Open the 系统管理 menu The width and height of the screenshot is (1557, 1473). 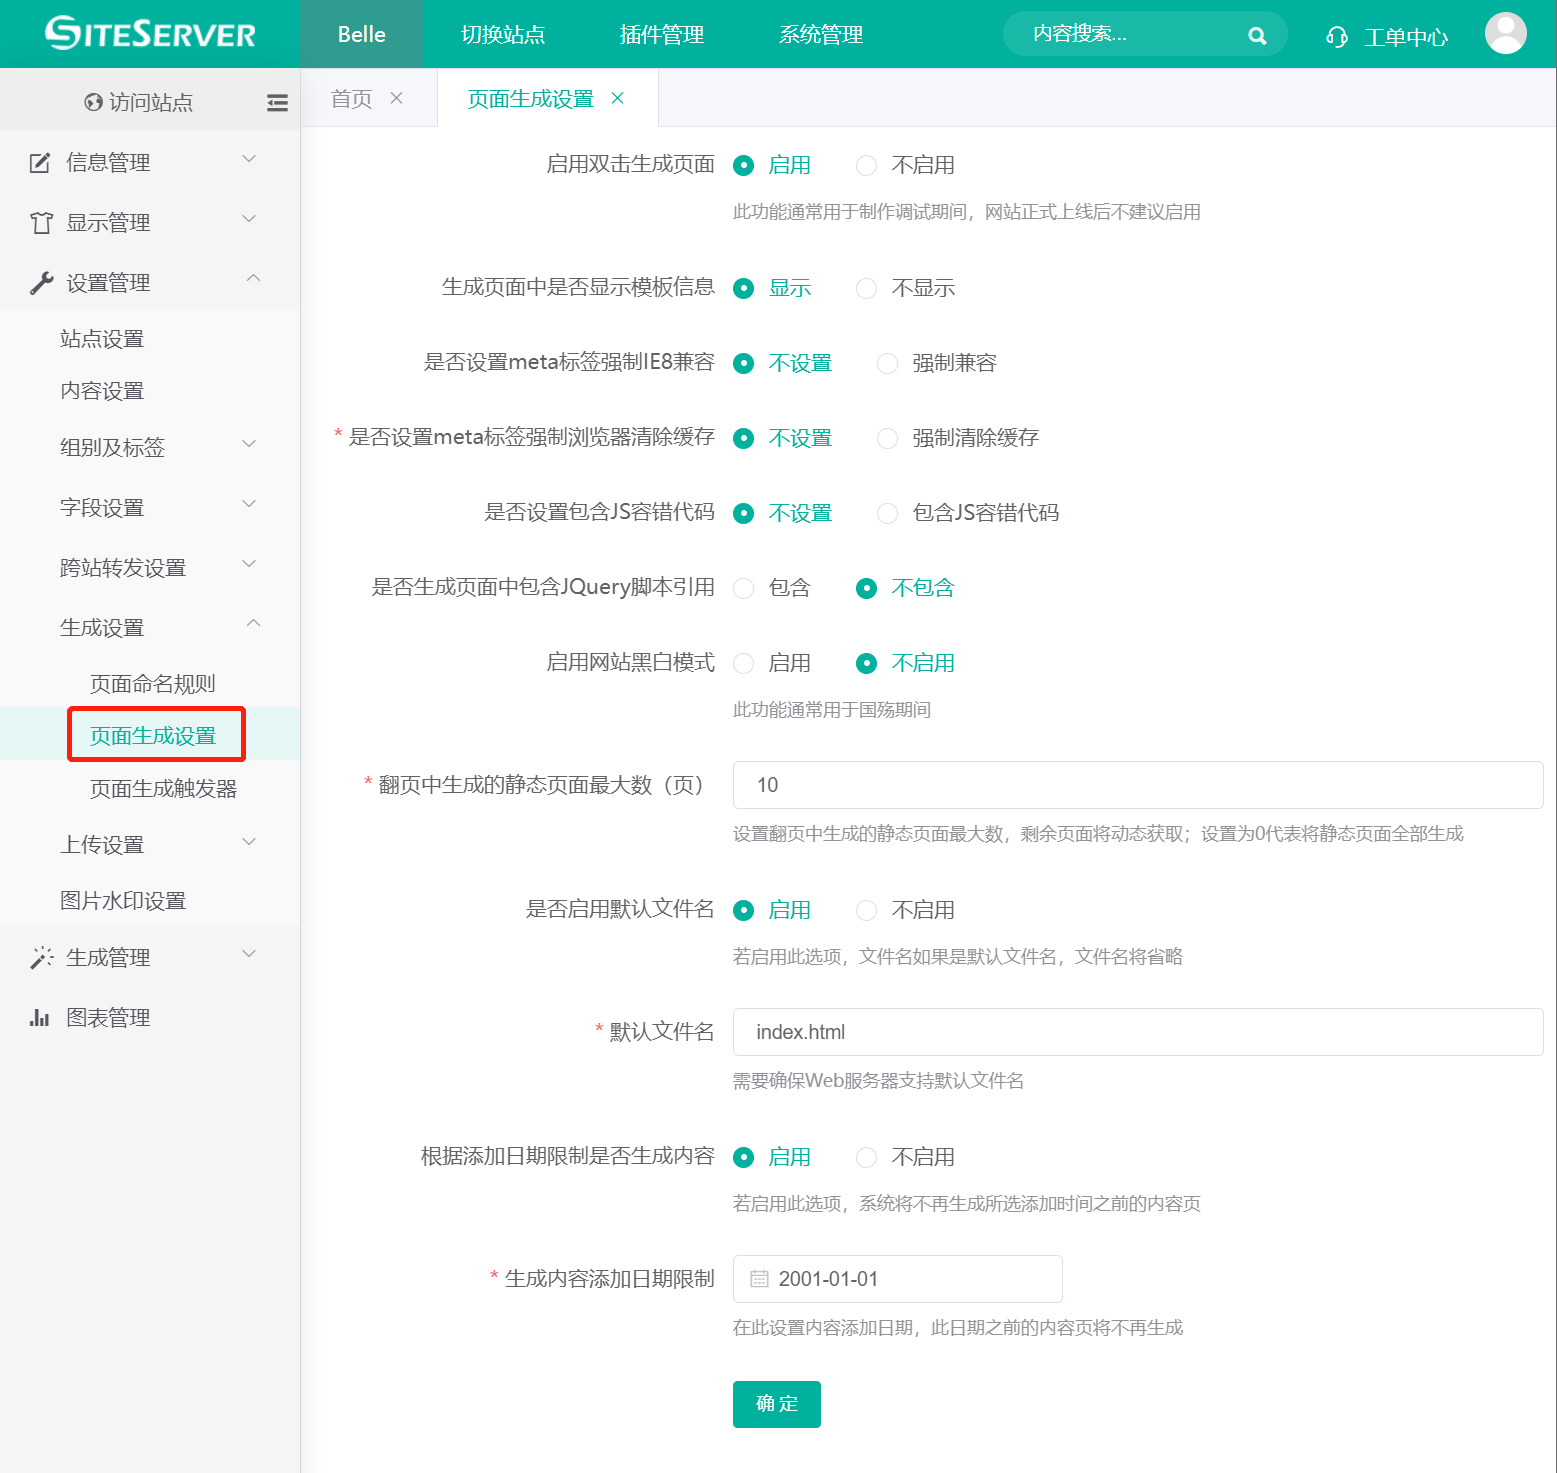(820, 34)
